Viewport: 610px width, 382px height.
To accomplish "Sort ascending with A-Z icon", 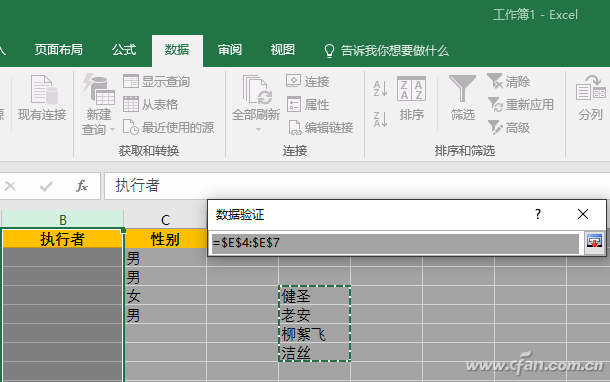I will tap(380, 88).
